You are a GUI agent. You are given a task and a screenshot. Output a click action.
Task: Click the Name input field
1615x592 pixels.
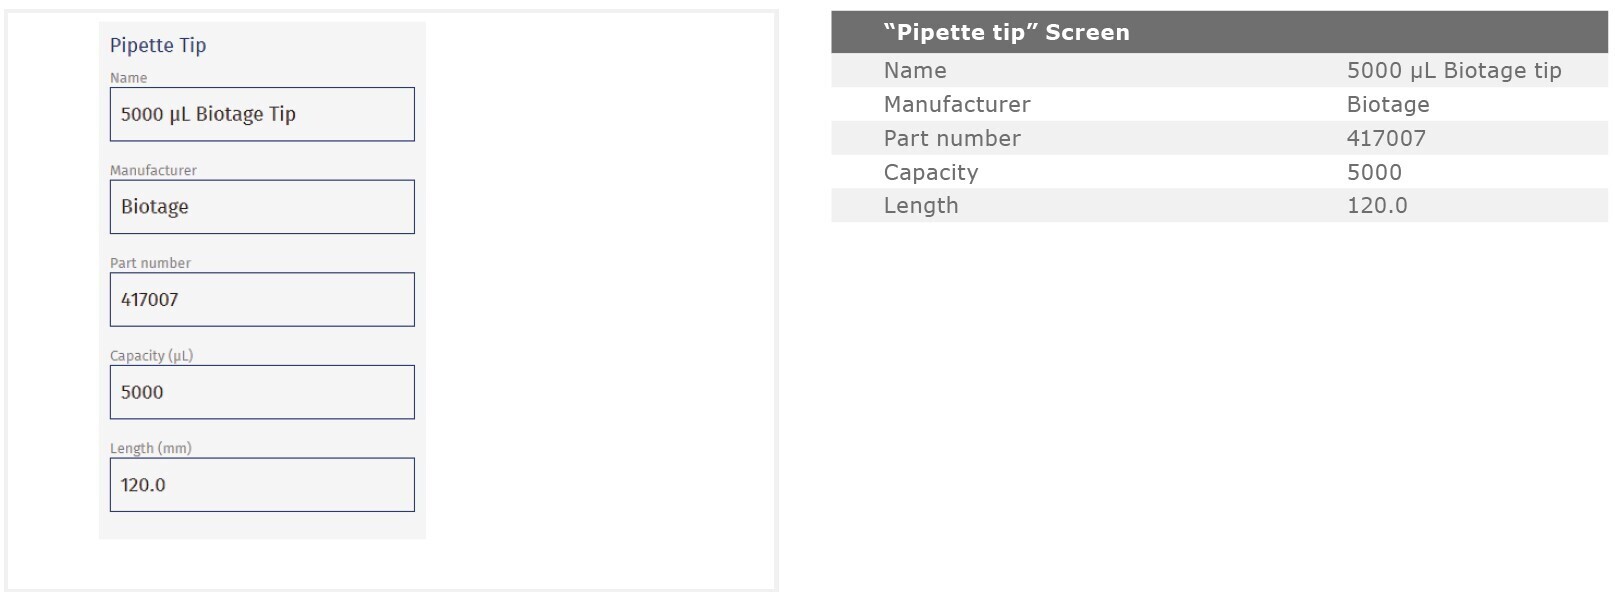261,114
